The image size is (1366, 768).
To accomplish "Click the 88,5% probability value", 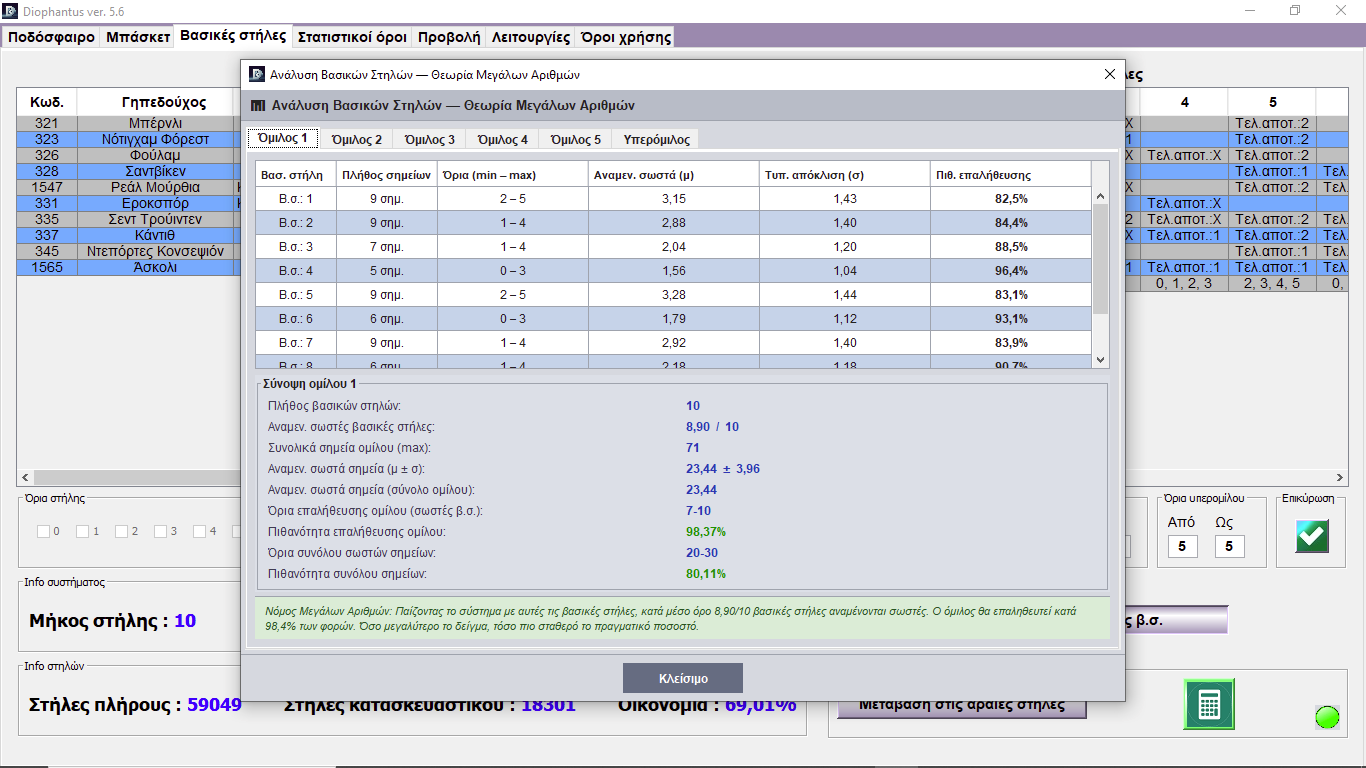I will click(x=1010, y=247).
